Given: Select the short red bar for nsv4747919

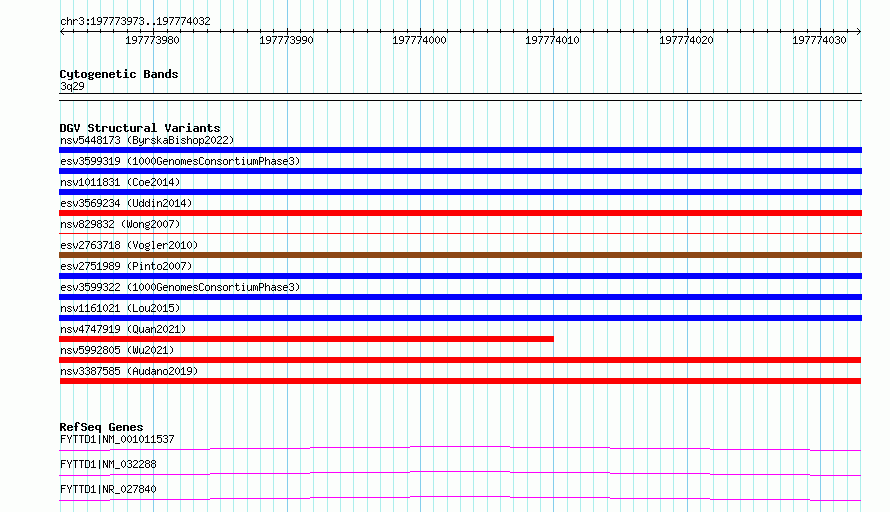Looking at the screenshot, I should click(x=307, y=339).
